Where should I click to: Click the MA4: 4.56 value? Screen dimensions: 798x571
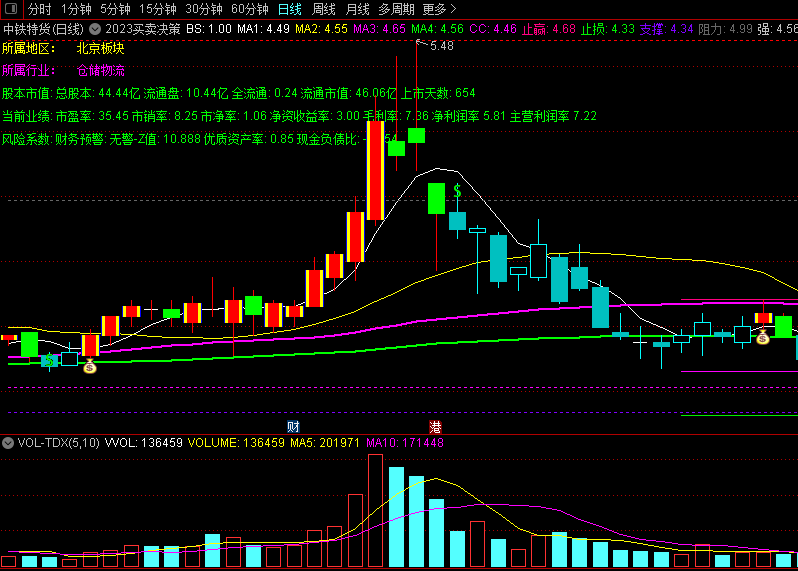tap(437, 29)
